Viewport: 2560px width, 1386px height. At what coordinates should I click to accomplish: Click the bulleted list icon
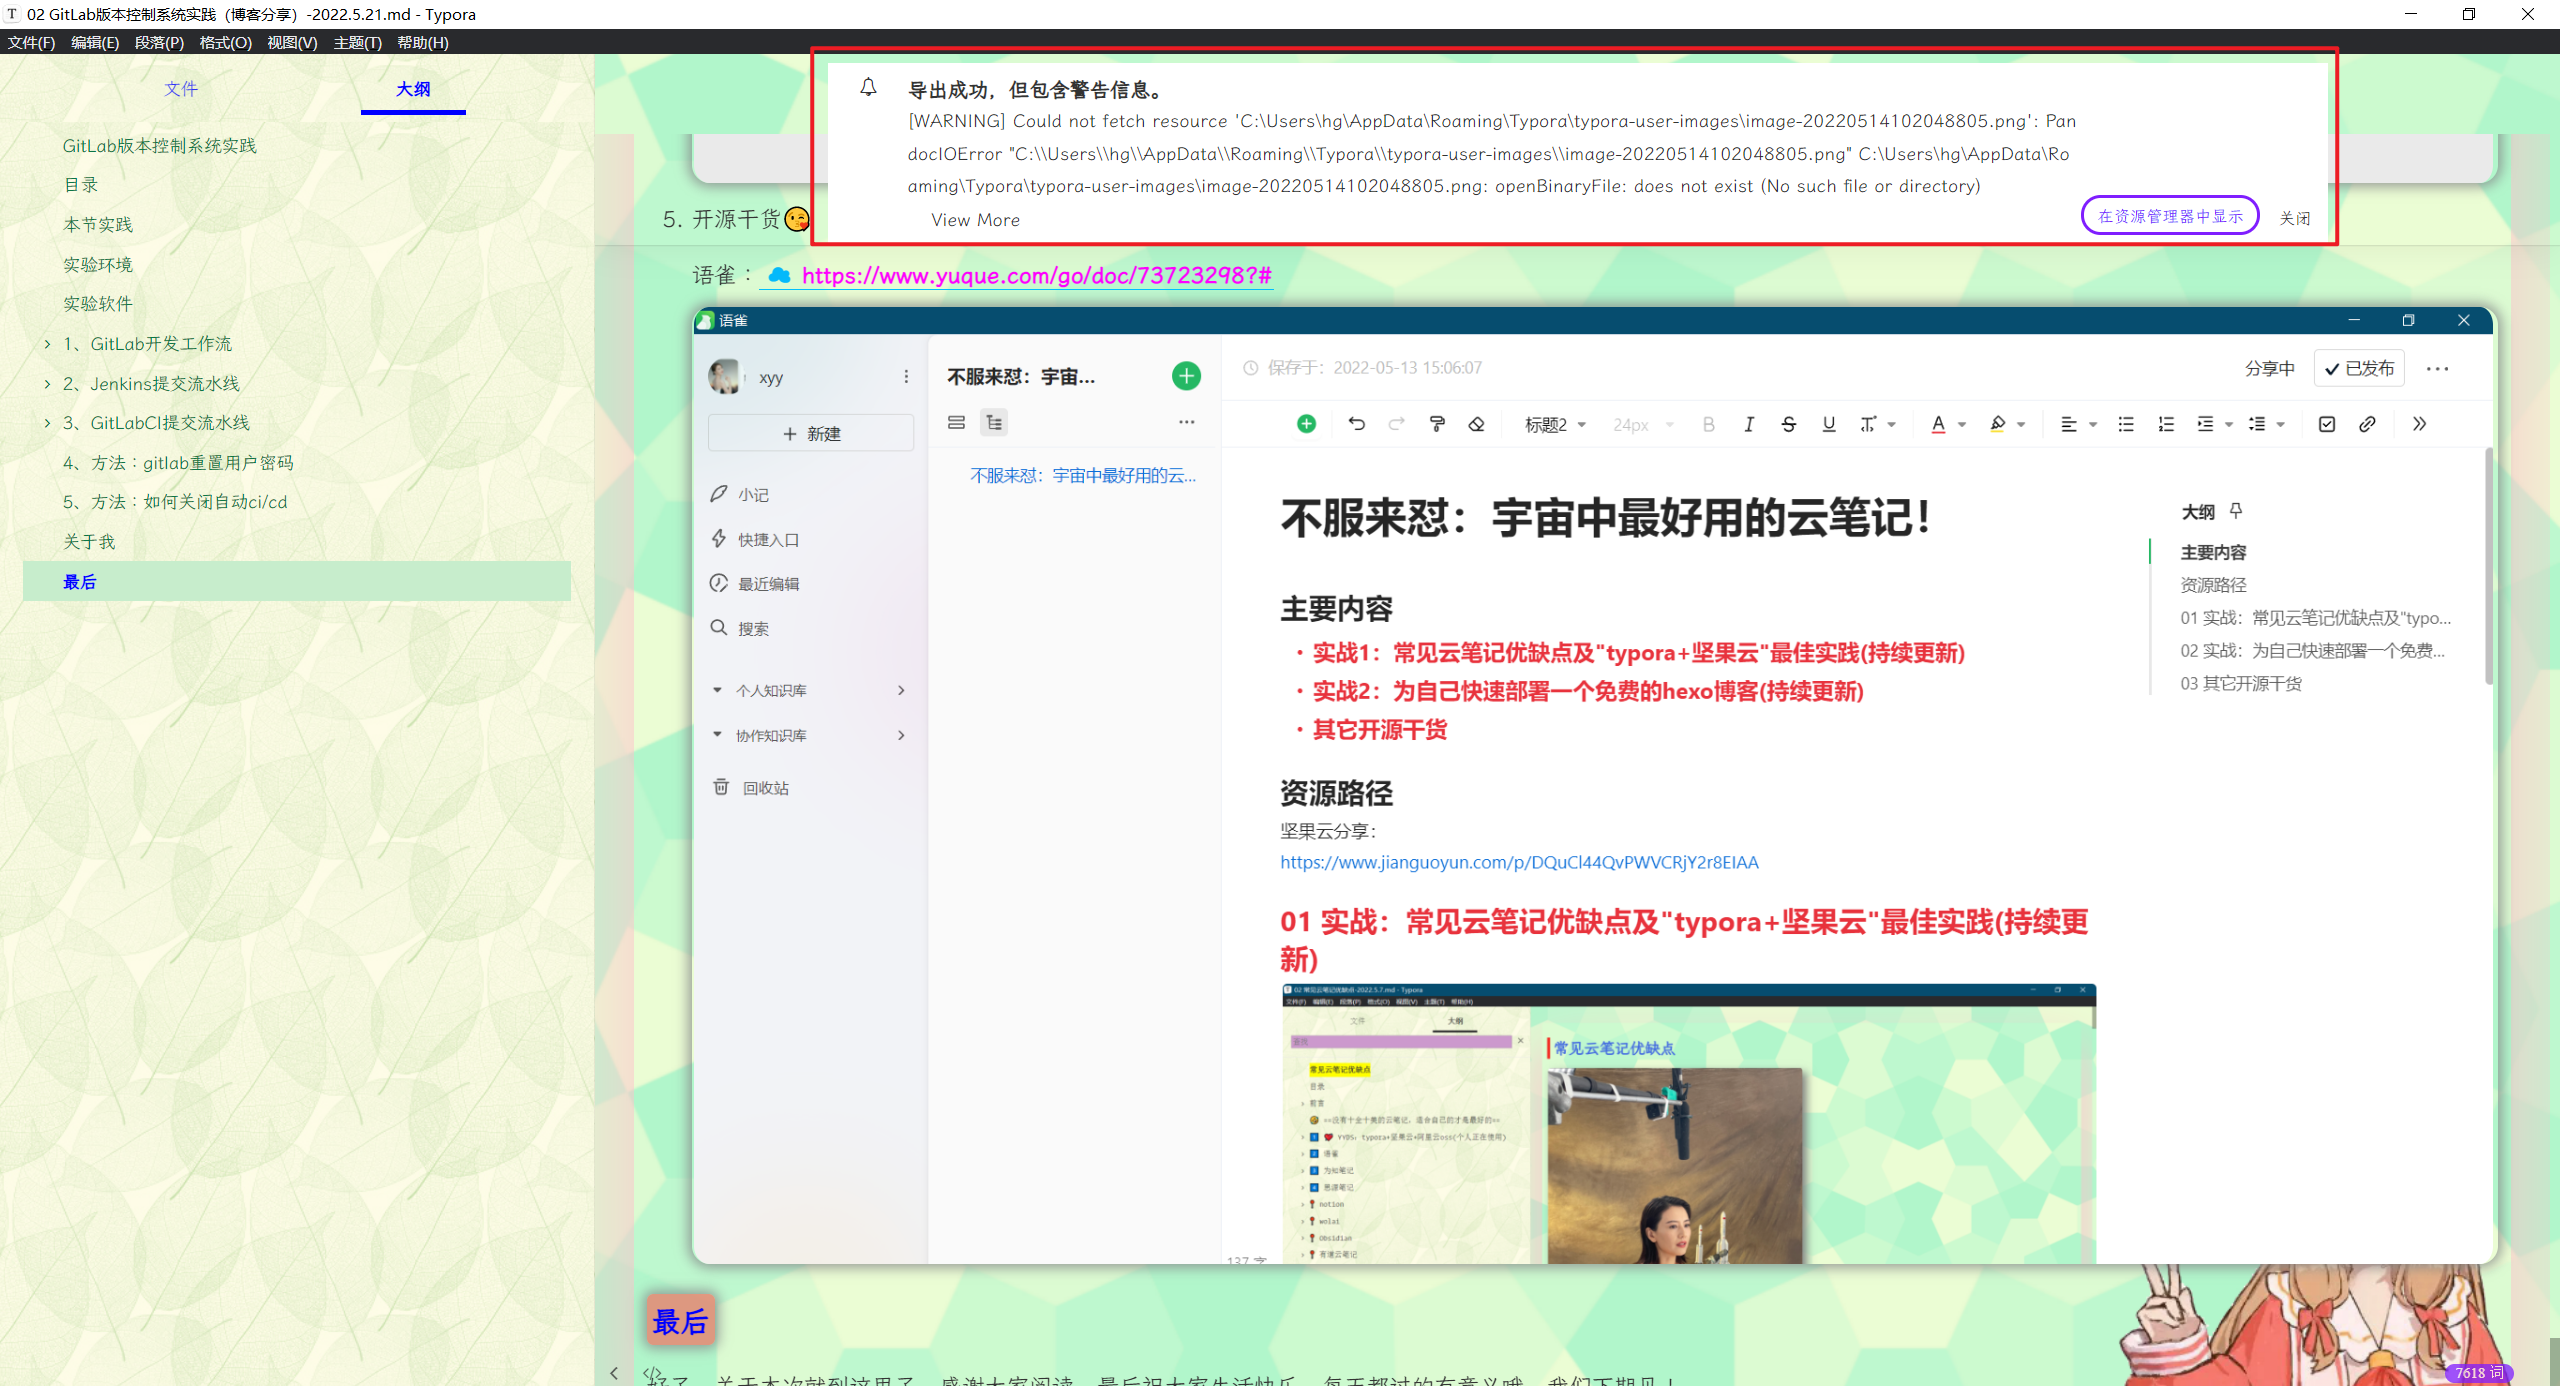click(x=2126, y=424)
